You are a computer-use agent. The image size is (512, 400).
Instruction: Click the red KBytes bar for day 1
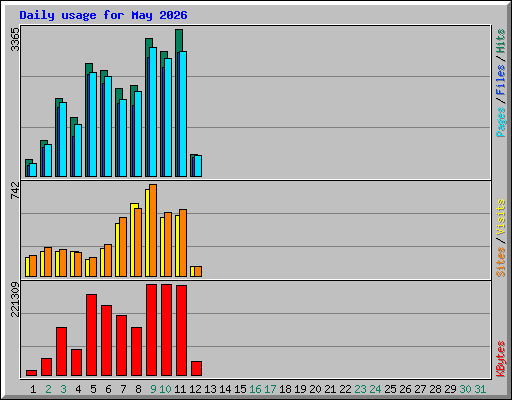point(31,373)
